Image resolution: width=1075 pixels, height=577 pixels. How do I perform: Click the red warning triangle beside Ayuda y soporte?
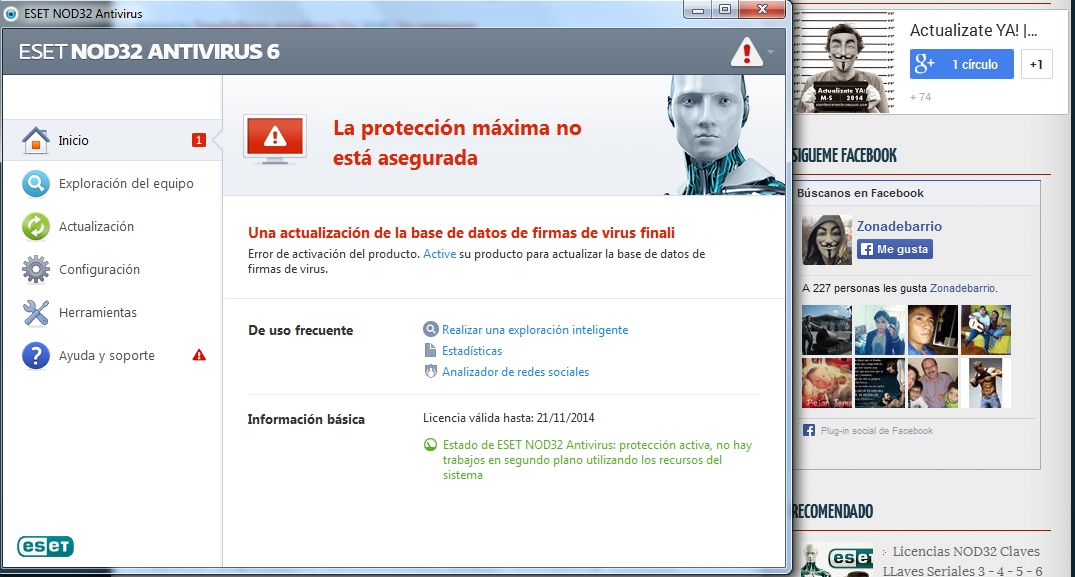199,355
